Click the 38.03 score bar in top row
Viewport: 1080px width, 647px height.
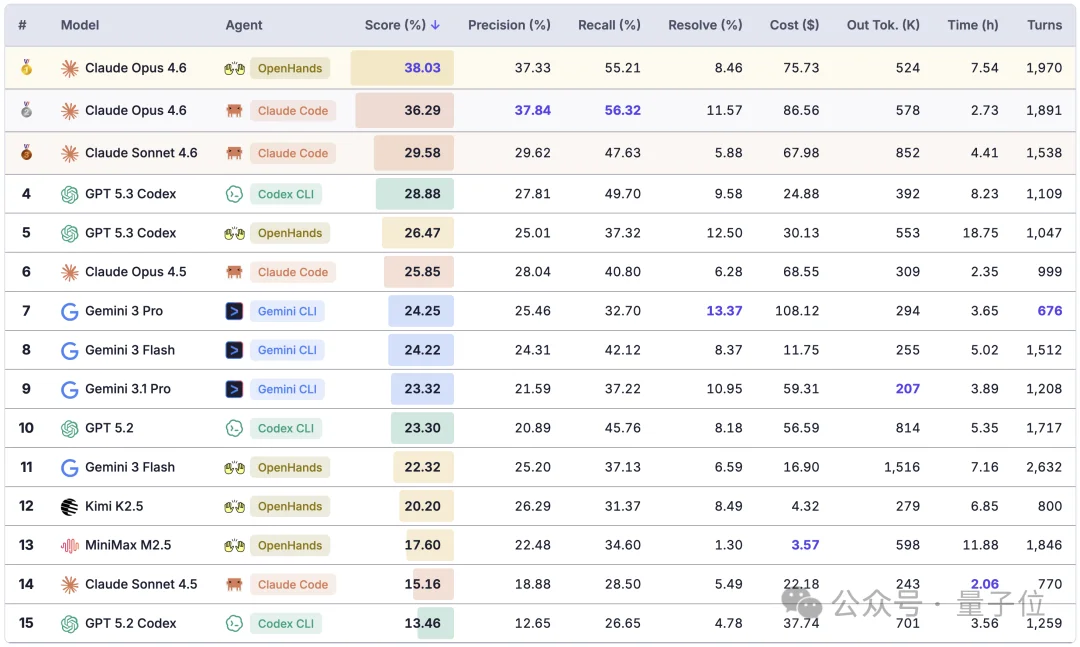402,68
